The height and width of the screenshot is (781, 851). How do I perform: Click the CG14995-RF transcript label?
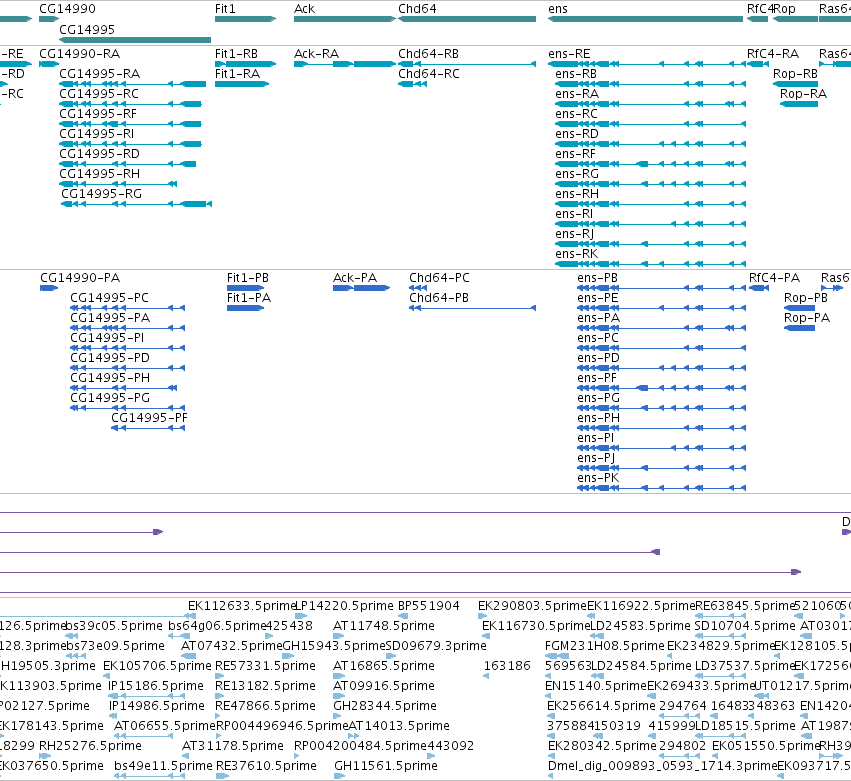pyautogui.click(x=98, y=114)
